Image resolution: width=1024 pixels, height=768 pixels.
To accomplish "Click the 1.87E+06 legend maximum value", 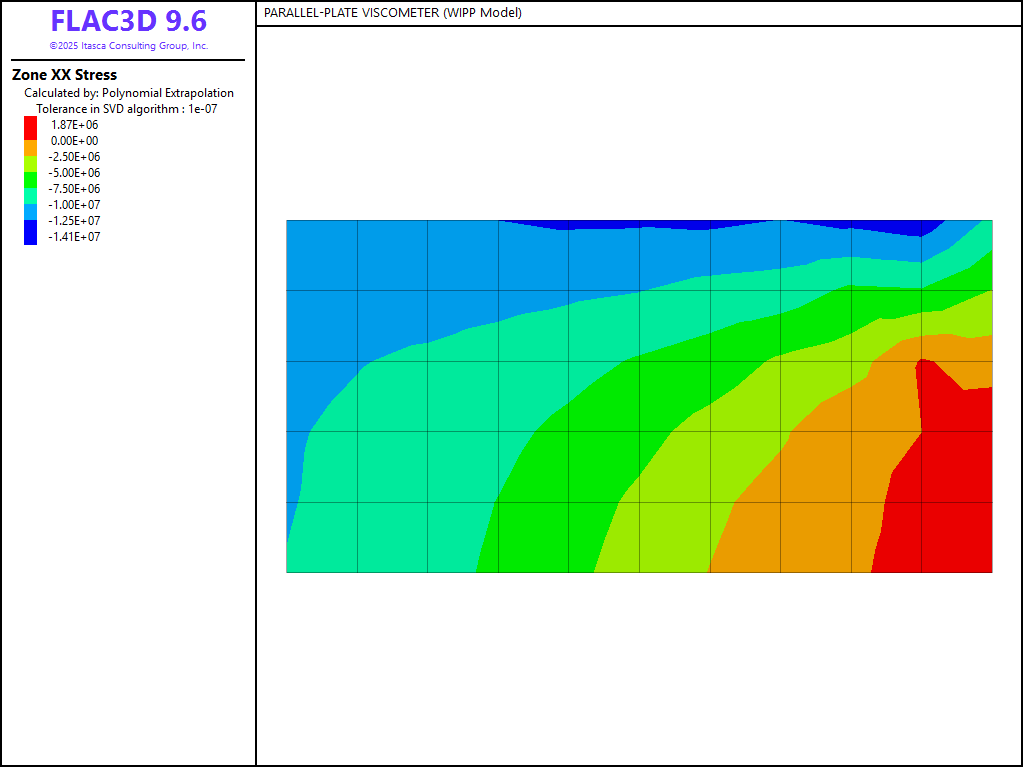I will (75, 125).
